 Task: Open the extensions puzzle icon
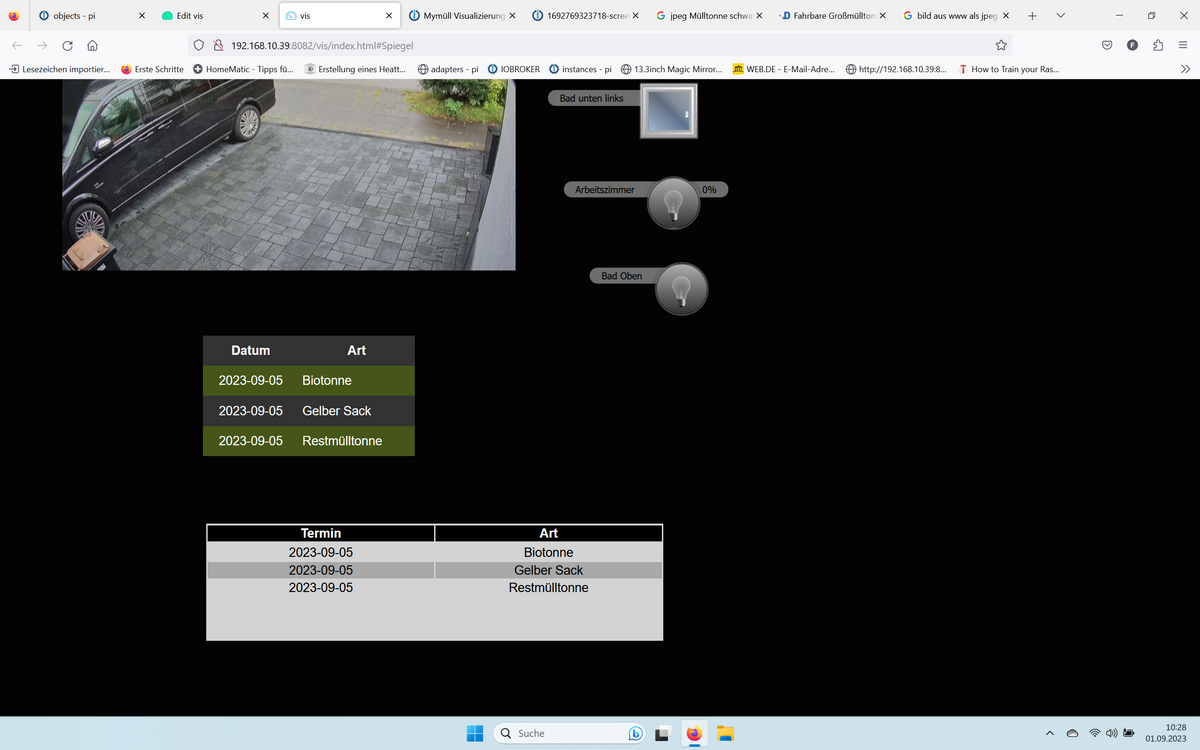point(1158,45)
